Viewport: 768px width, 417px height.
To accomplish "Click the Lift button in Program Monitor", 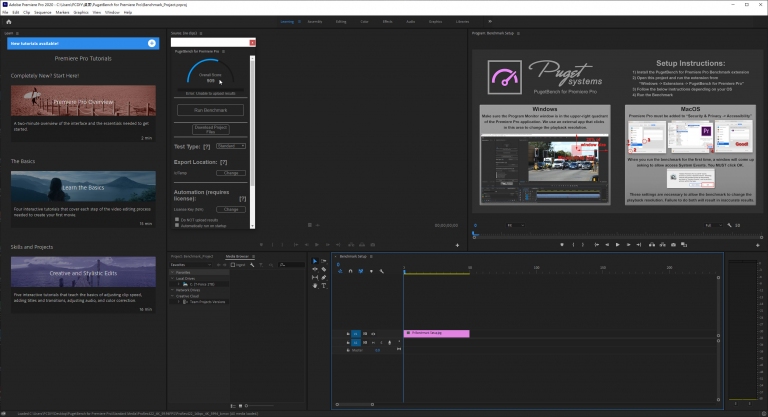I will click(652, 245).
